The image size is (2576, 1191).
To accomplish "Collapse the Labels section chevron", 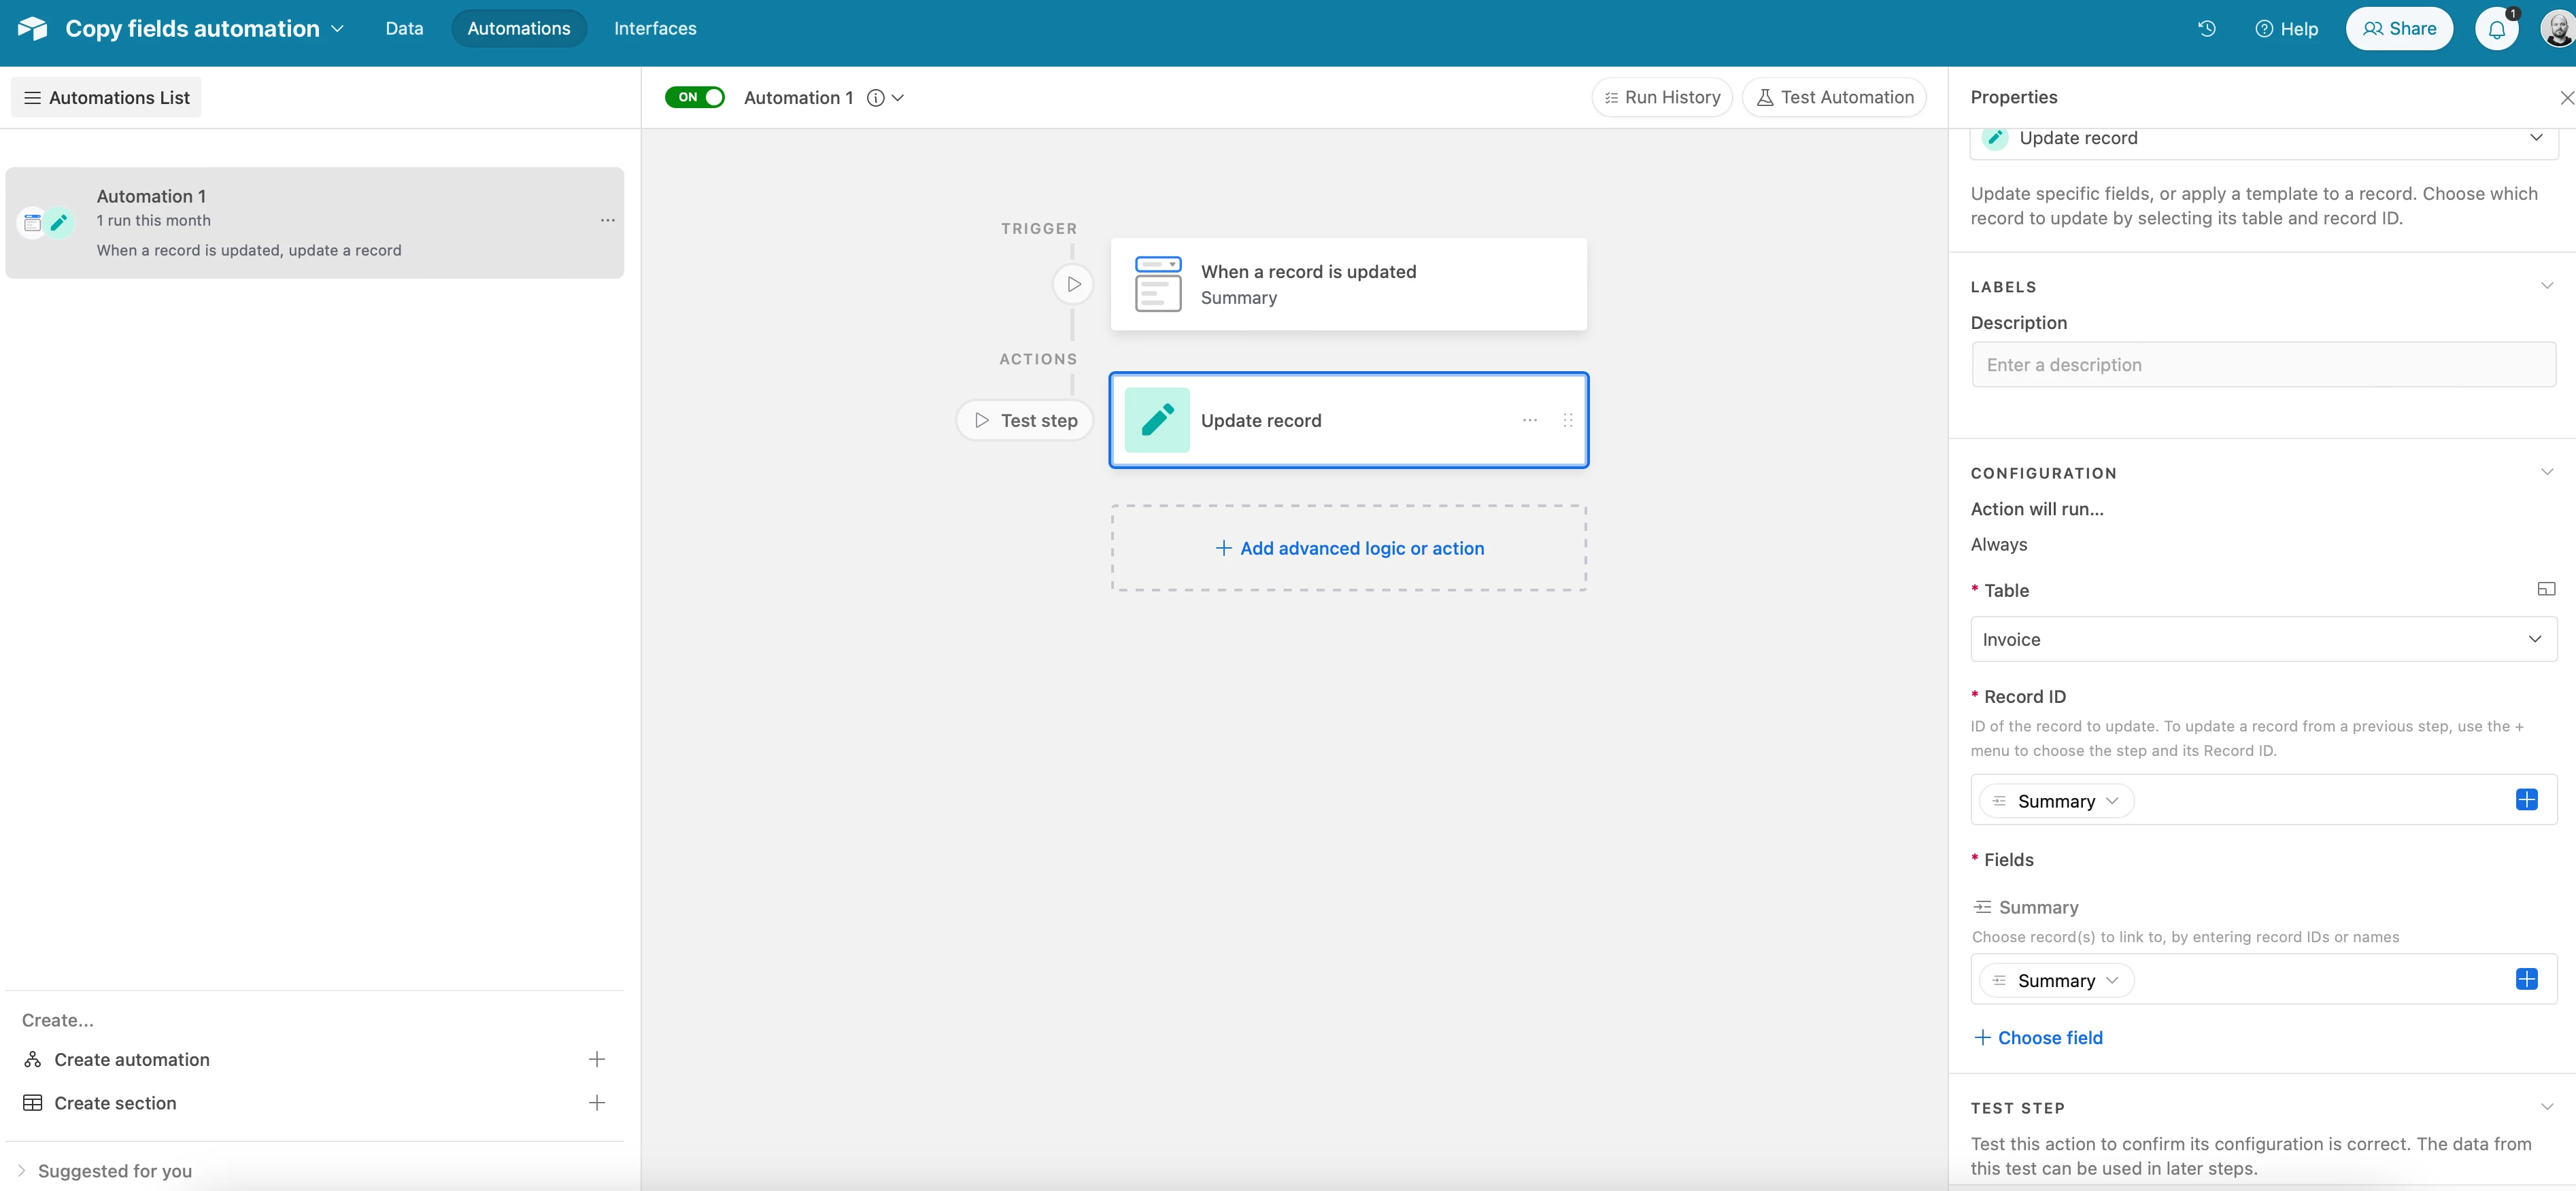I will (x=2546, y=286).
